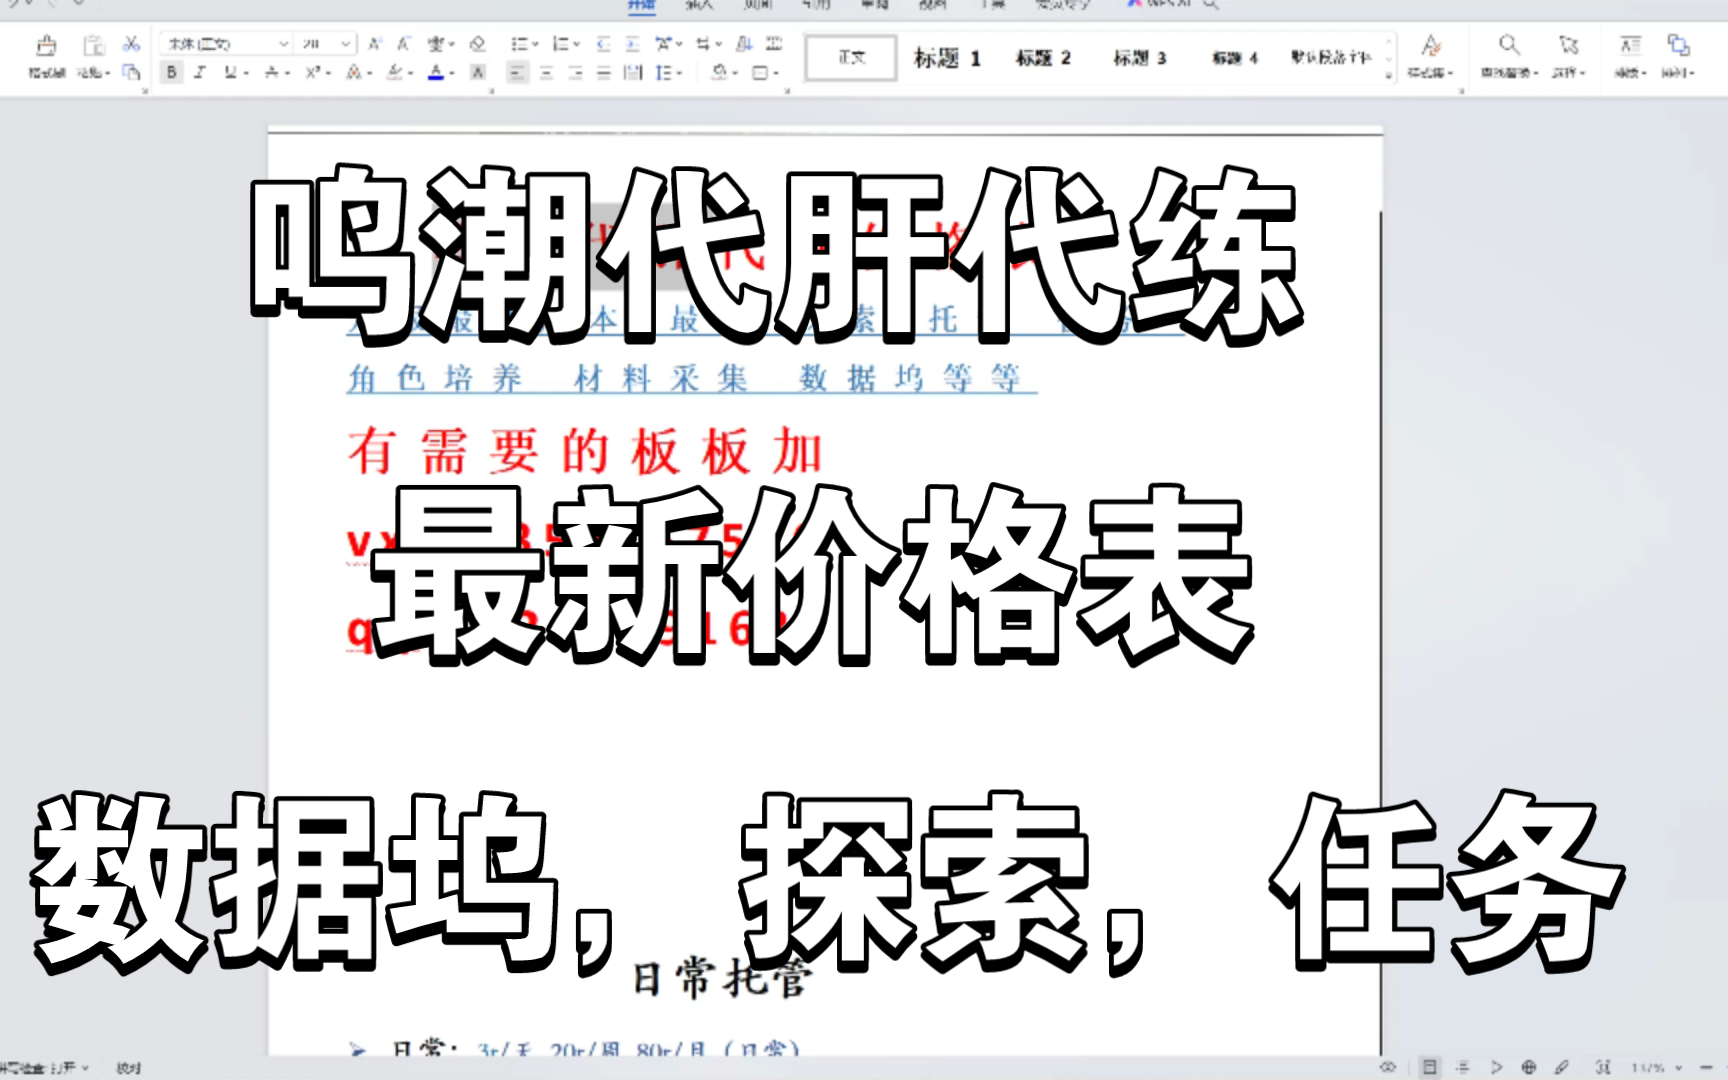Apply the 标题 3 heading style
The width and height of the screenshot is (1728, 1080).
point(1140,58)
